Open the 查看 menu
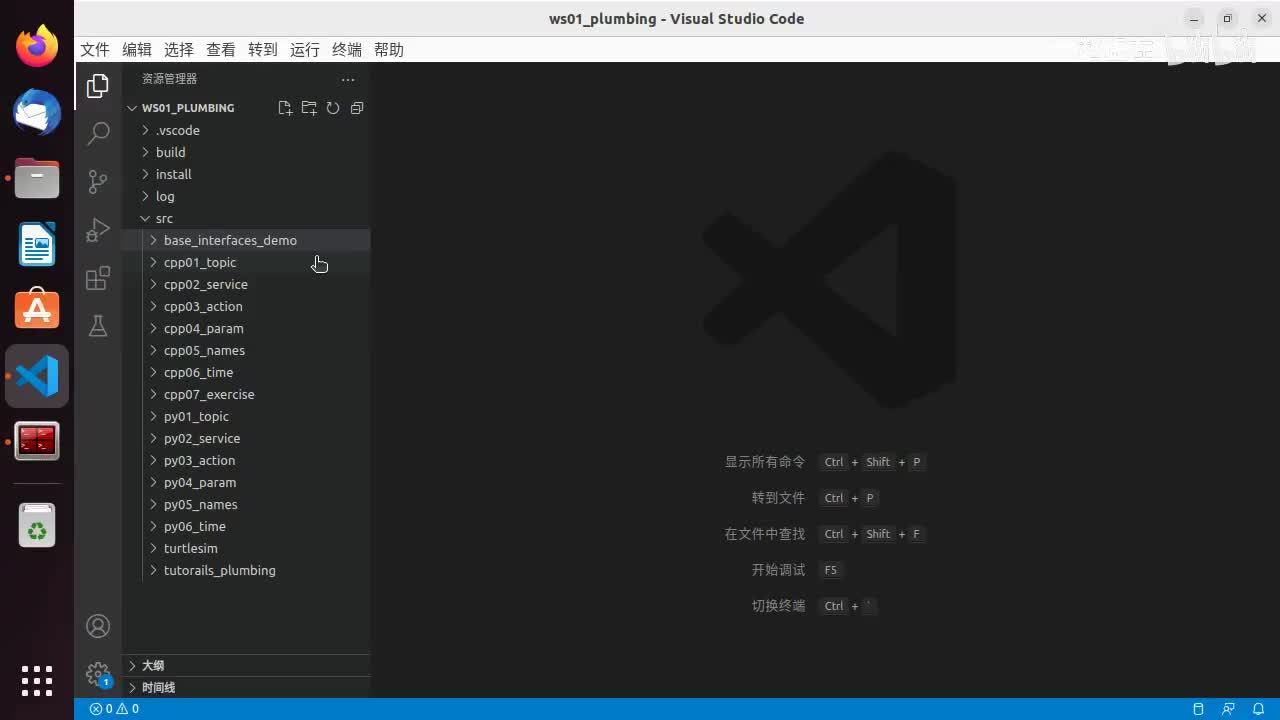Image resolution: width=1280 pixels, height=720 pixels. (x=221, y=50)
